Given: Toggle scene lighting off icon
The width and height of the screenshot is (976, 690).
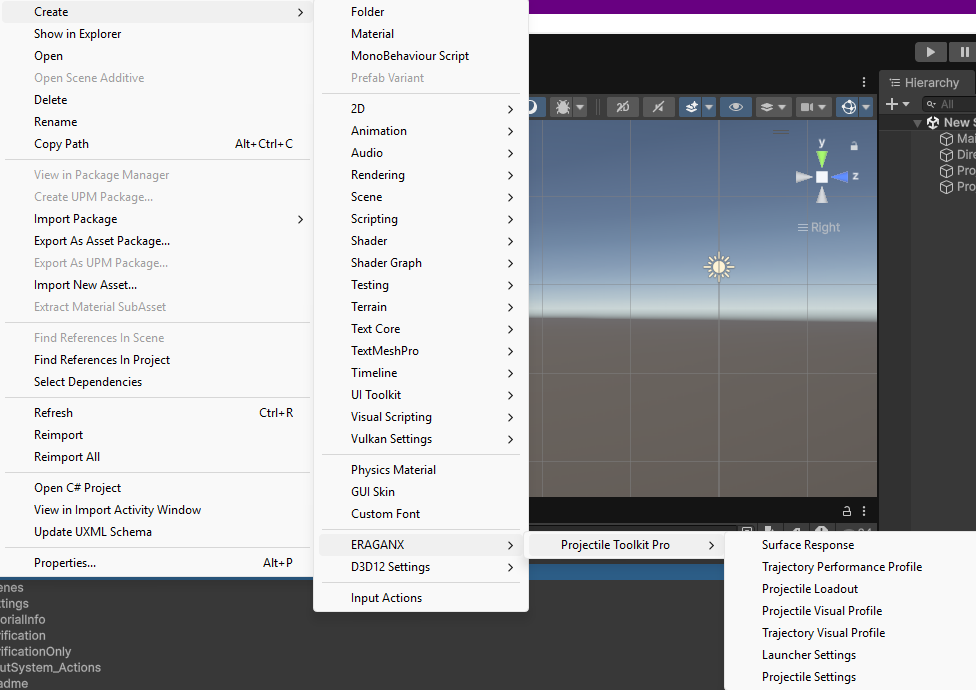Looking at the screenshot, I should tap(658, 108).
